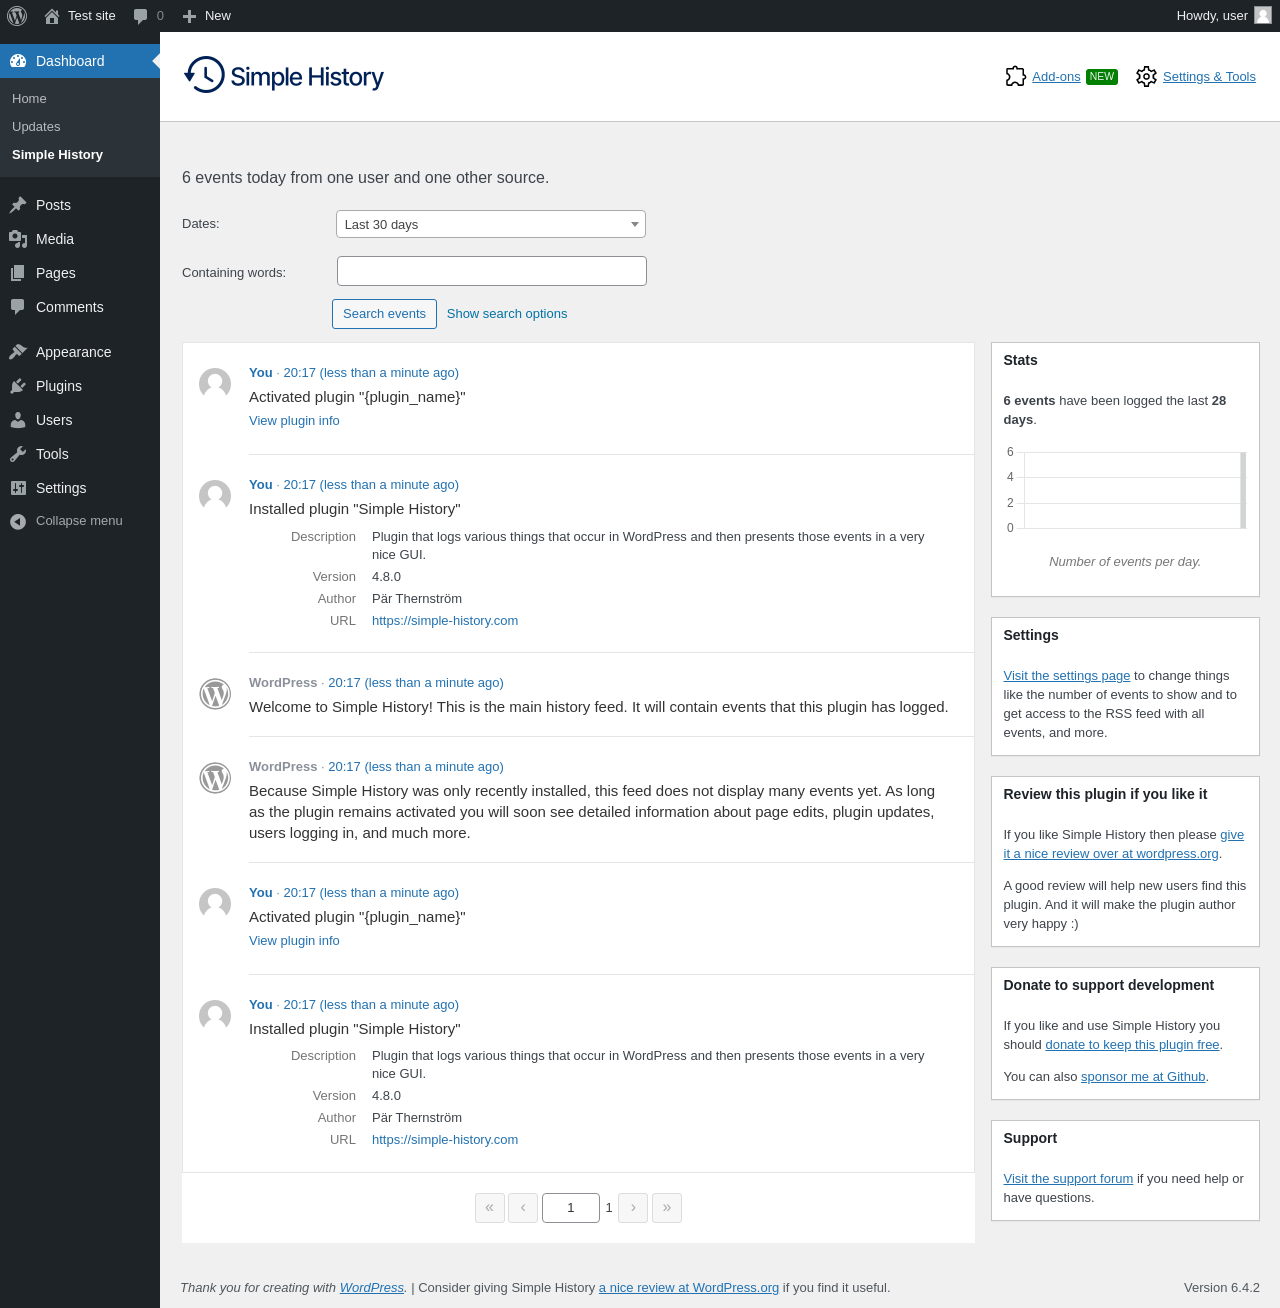1280x1308 pixels.
Task: Click Visit the settings page link
Action: pos(1067,676)
